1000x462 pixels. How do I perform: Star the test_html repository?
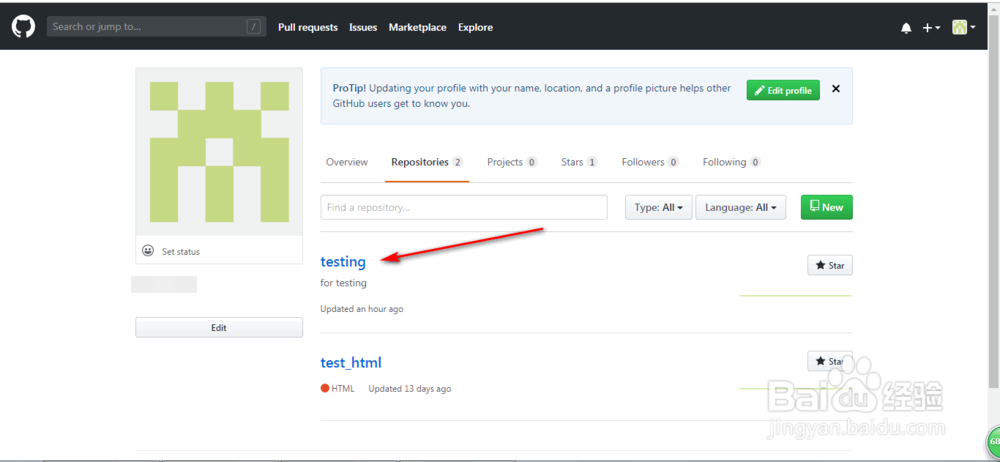pyautogui.click(x=830, y=361)
